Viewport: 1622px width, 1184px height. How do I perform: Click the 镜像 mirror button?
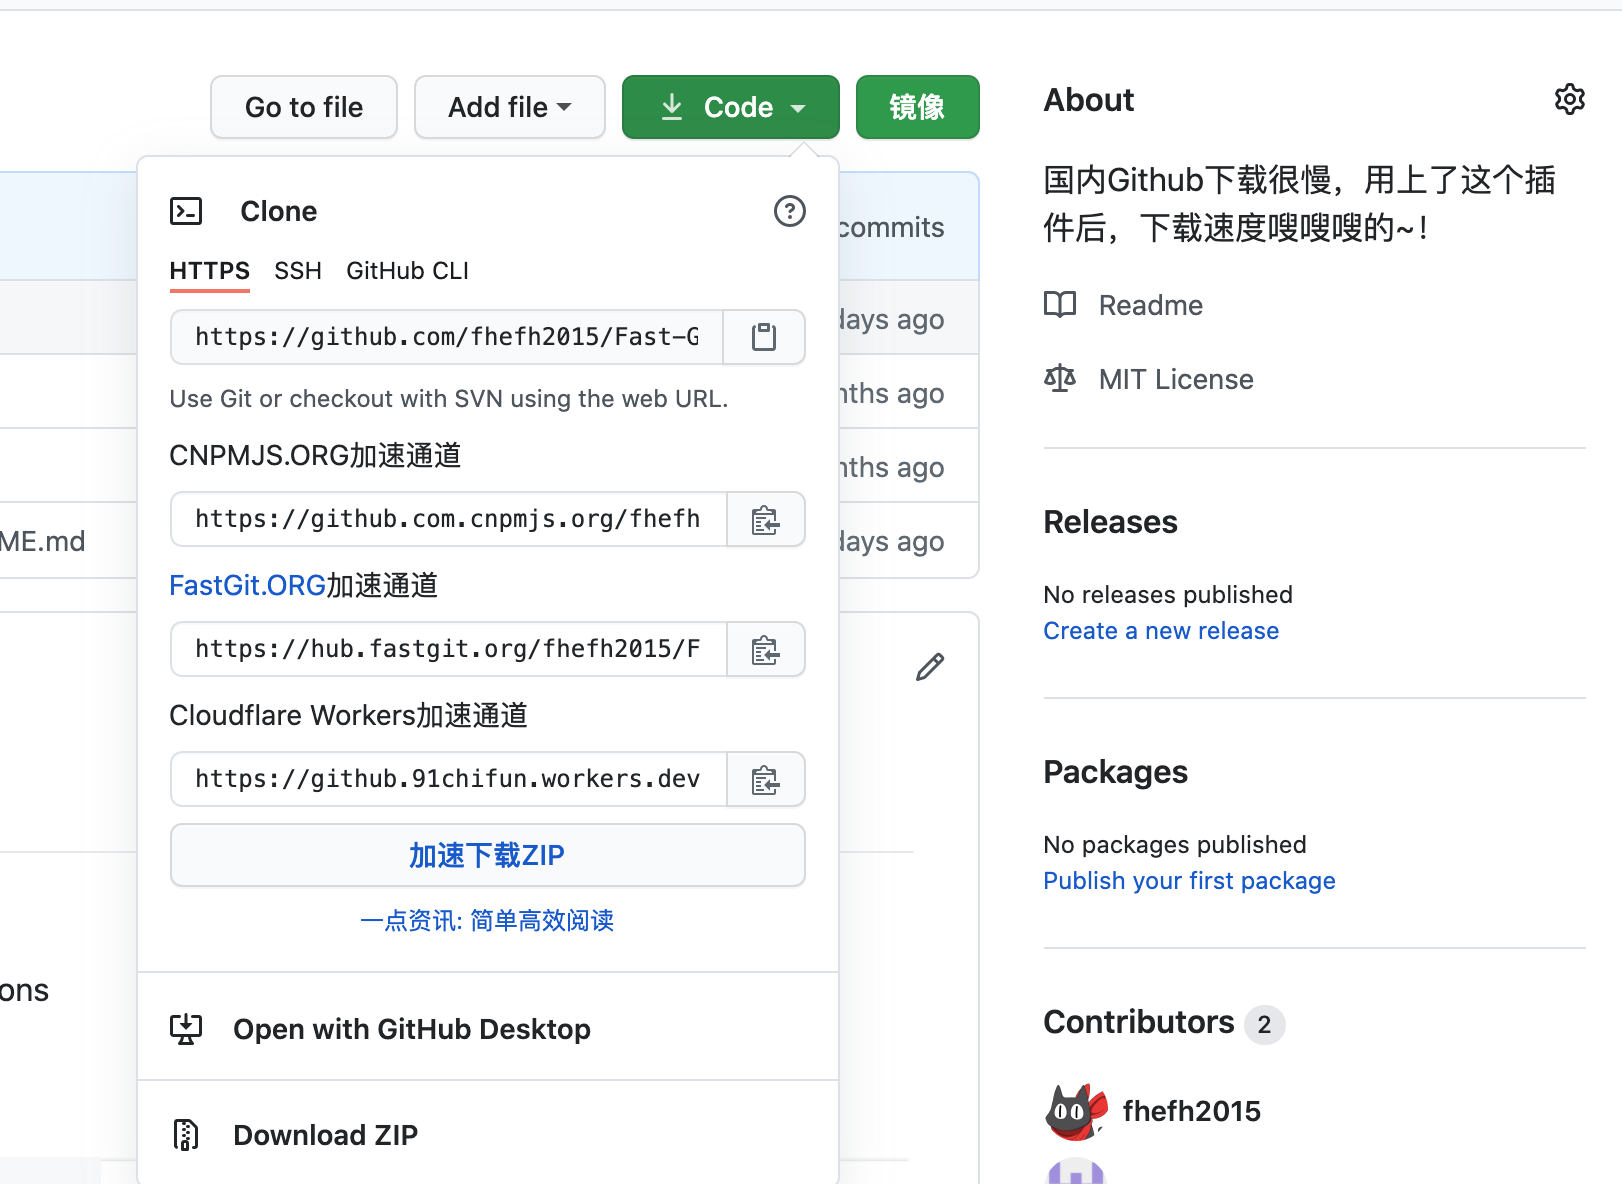click(917, 107)
